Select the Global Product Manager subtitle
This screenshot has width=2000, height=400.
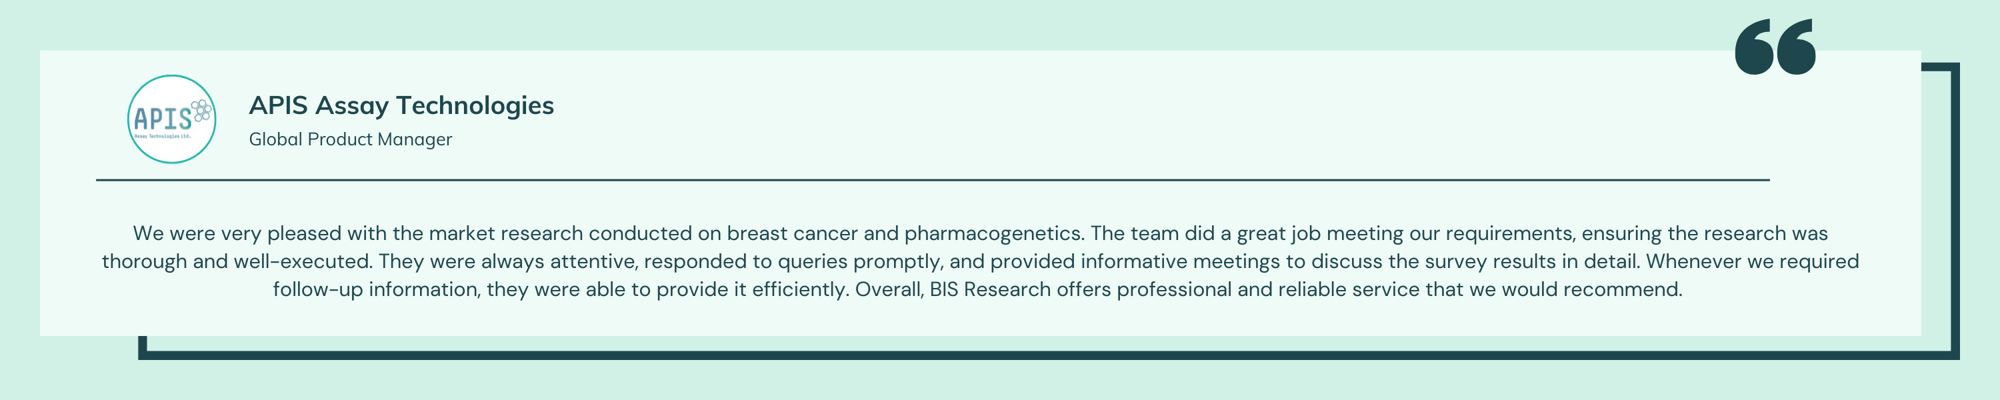point(350,139)
